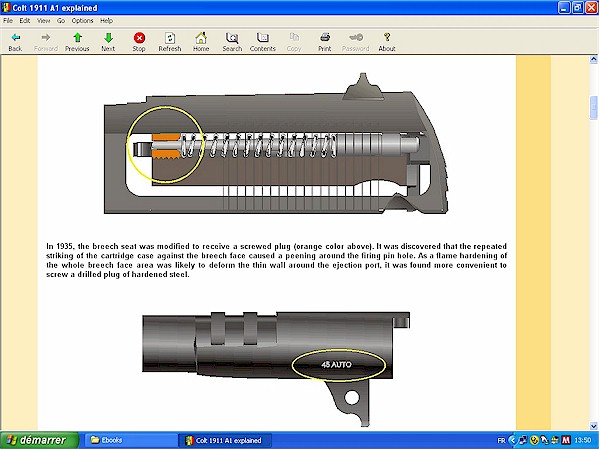Click the scrollbar up arrow

[593, 59]
